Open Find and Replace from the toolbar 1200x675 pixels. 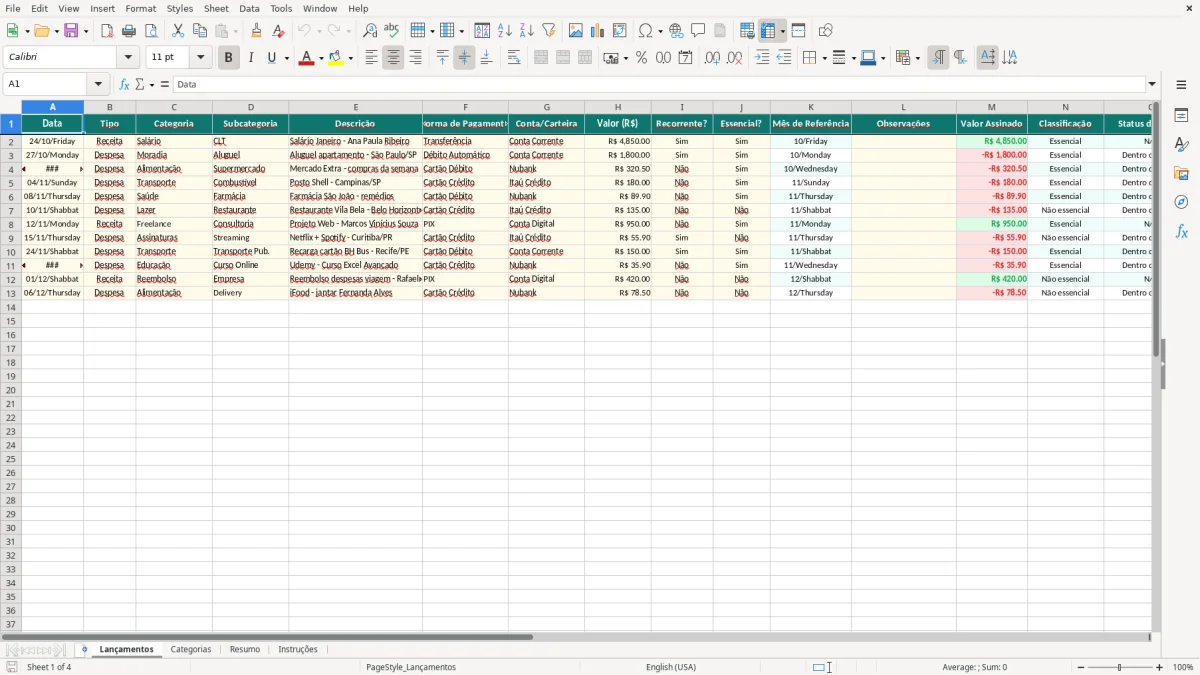tap(370, 31)
